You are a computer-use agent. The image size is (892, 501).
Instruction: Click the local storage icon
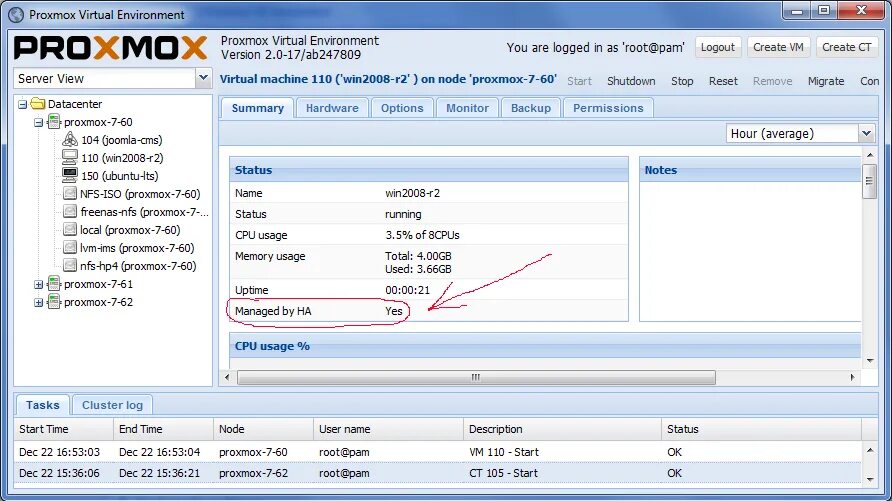[70, 230]
